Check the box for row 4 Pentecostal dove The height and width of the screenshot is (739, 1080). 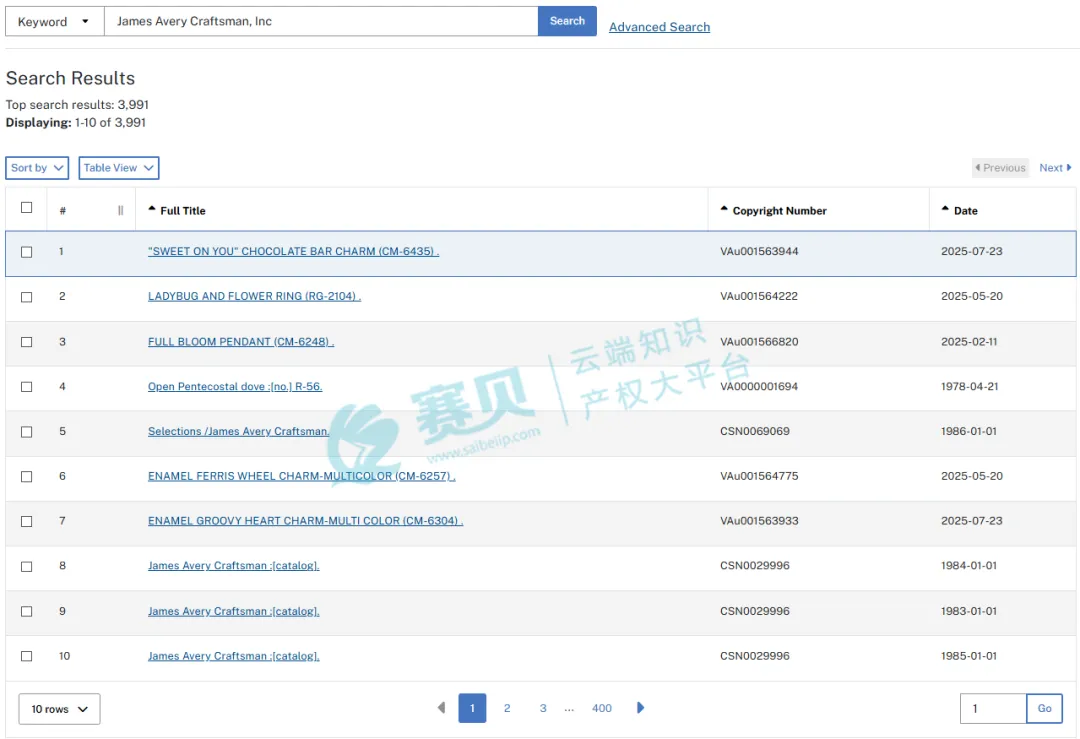[x=26, y=386]
